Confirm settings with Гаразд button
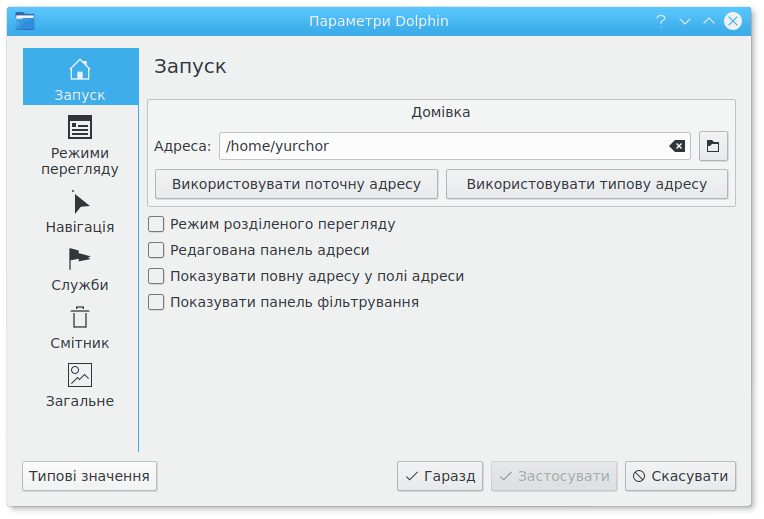 (440, 476)
